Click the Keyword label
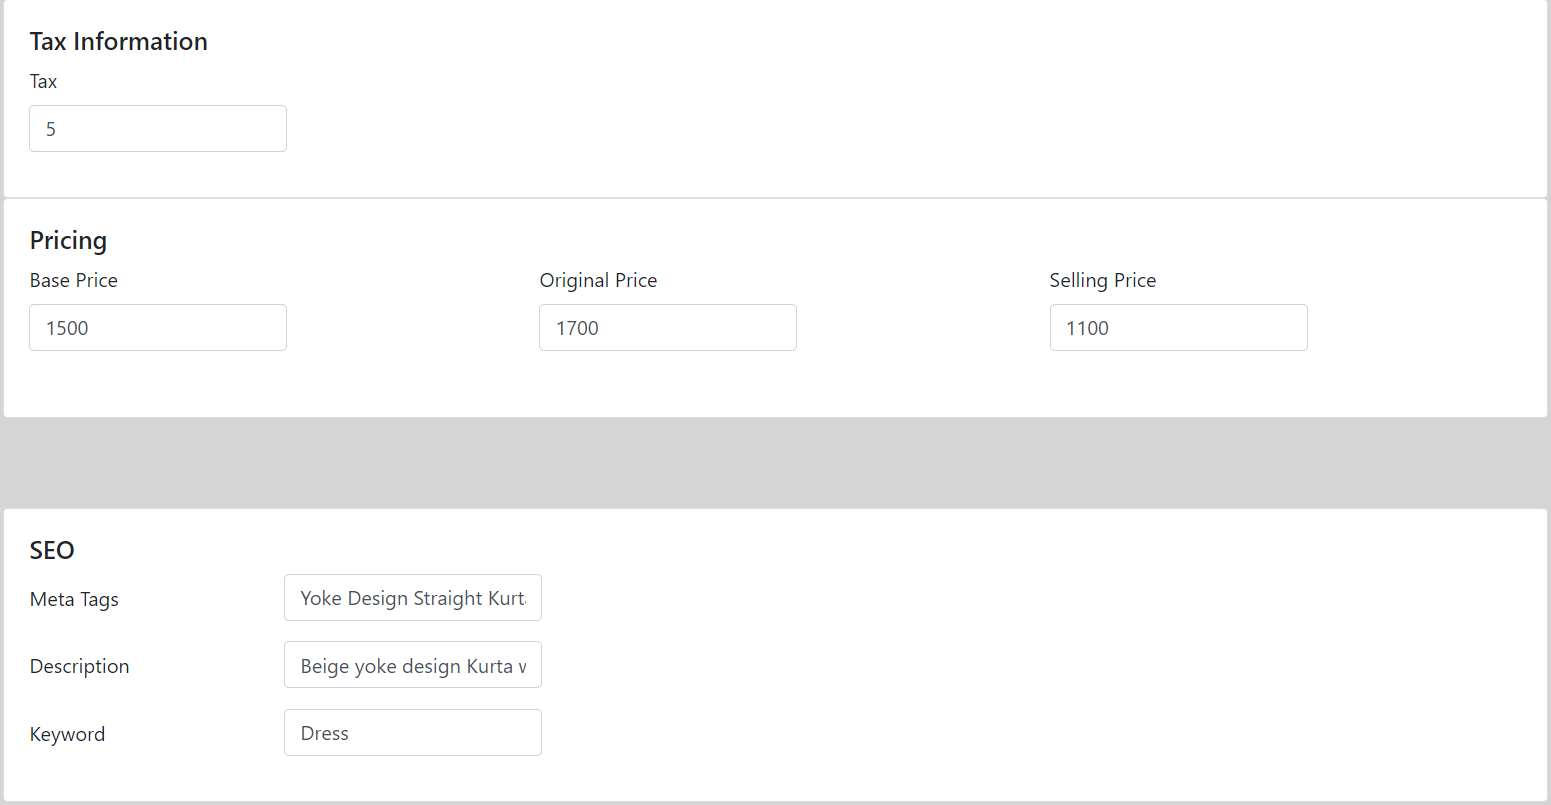The width and height of the screenshot is (1551, 805). tap(67, 735)
